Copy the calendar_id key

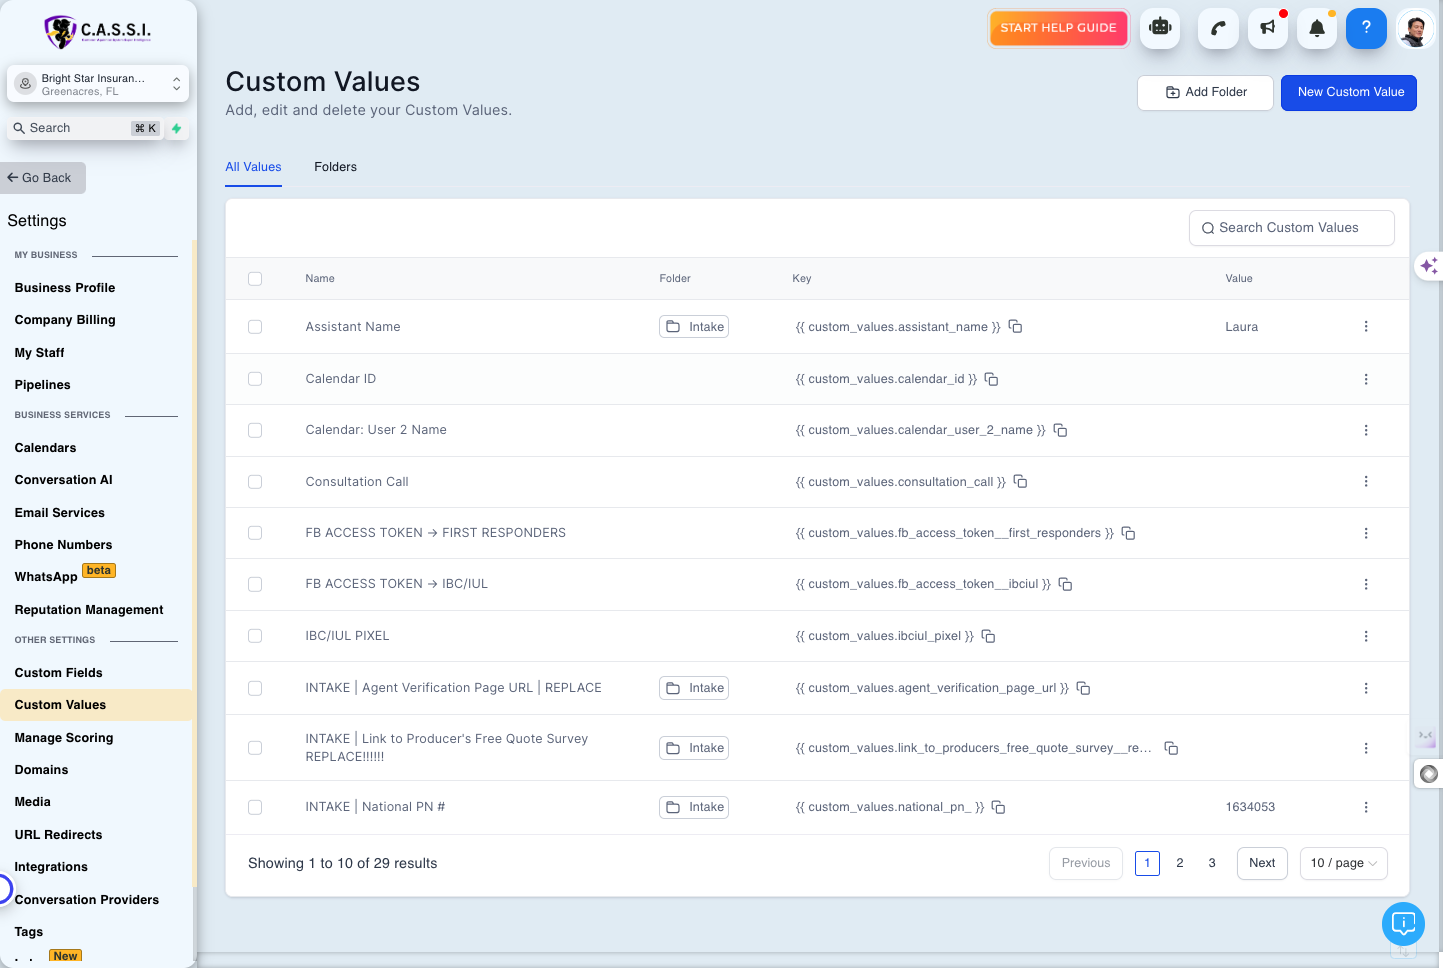tap(992, 379)
